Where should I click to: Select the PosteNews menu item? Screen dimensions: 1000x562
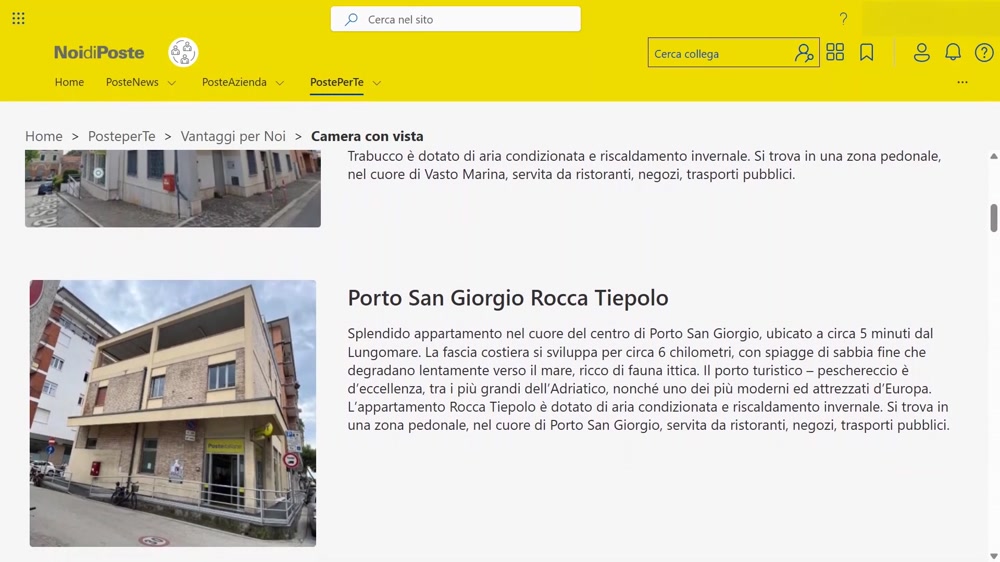(x=132, y=82)
